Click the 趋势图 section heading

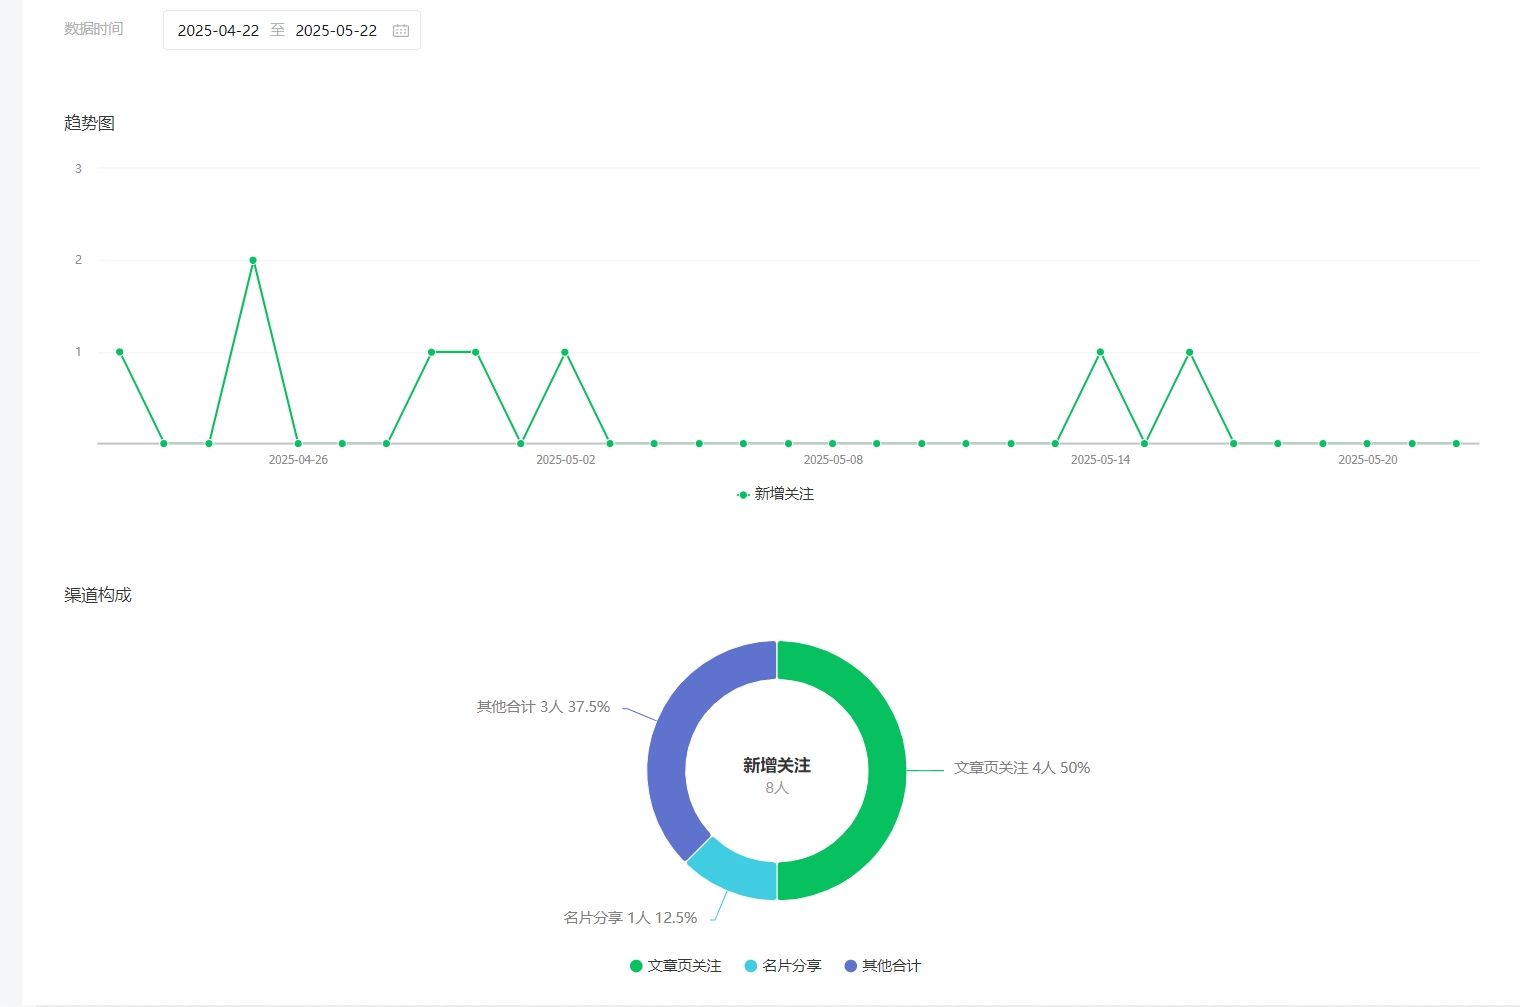(x=90, y=123)
